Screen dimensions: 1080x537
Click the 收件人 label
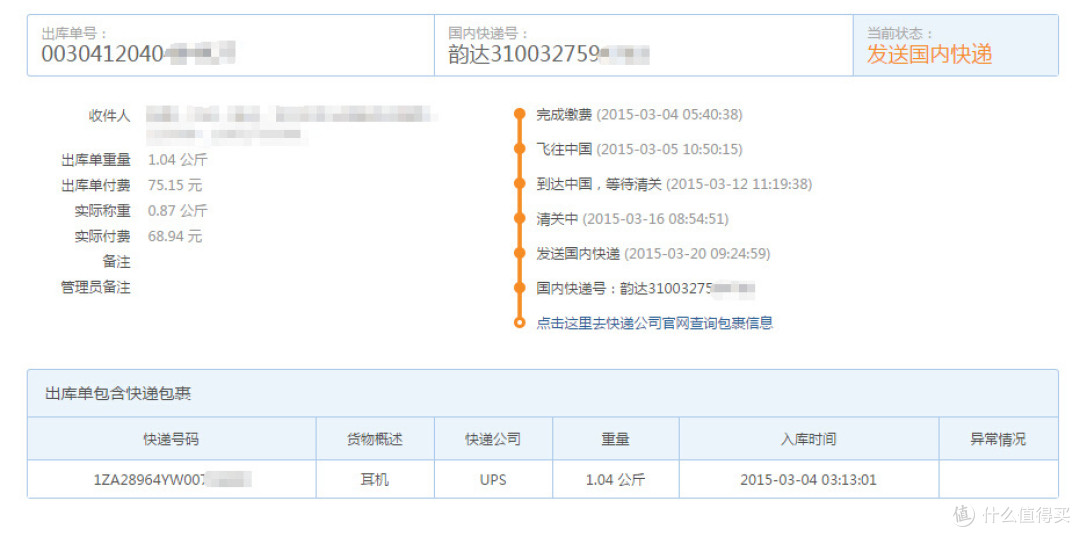pos(110,115)
